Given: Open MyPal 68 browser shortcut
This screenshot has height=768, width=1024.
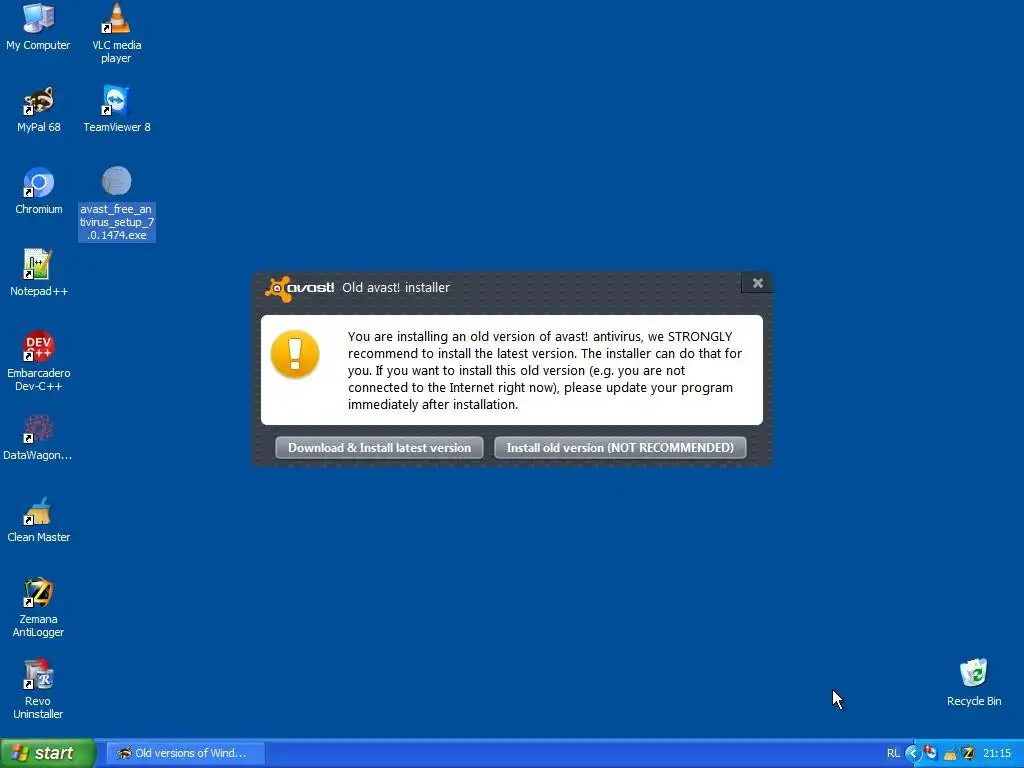Looking at the screenshot, I should pyautogui.click(x=39, y=109).
